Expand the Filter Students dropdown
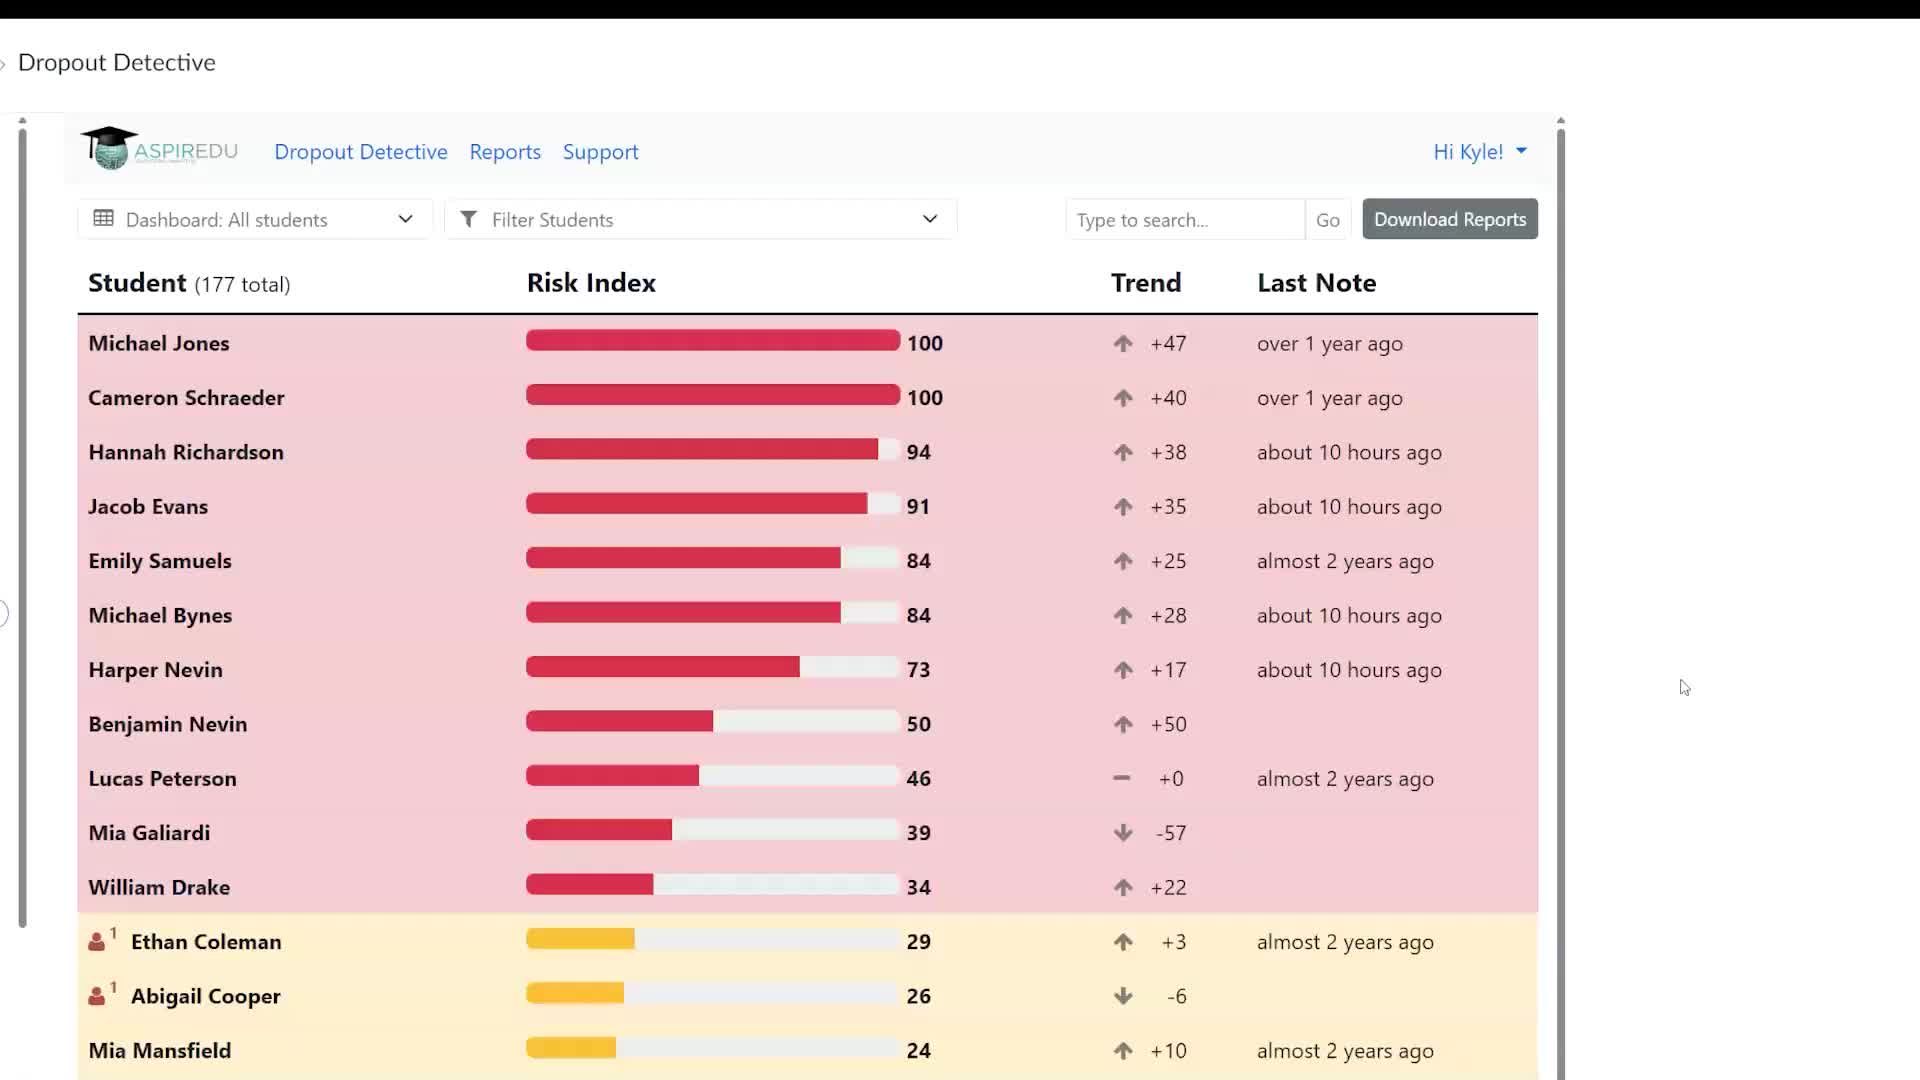1920x1080 pixels. (700, 219)
